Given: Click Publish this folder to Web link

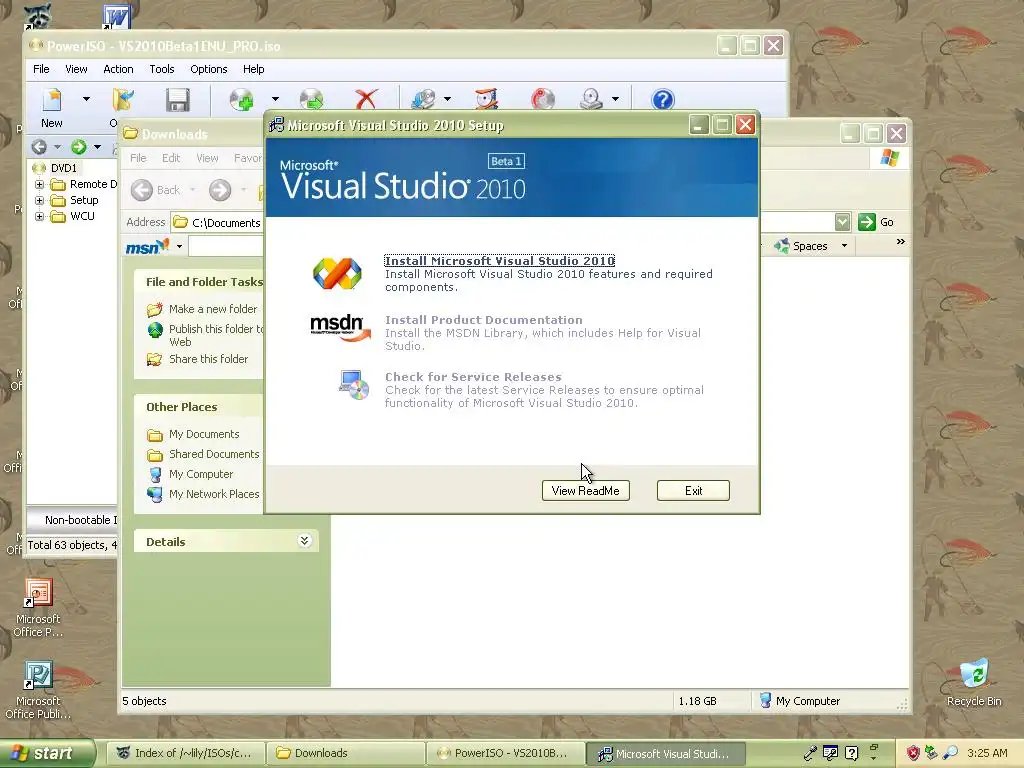Looking at the screenshot, I should 216,335.
